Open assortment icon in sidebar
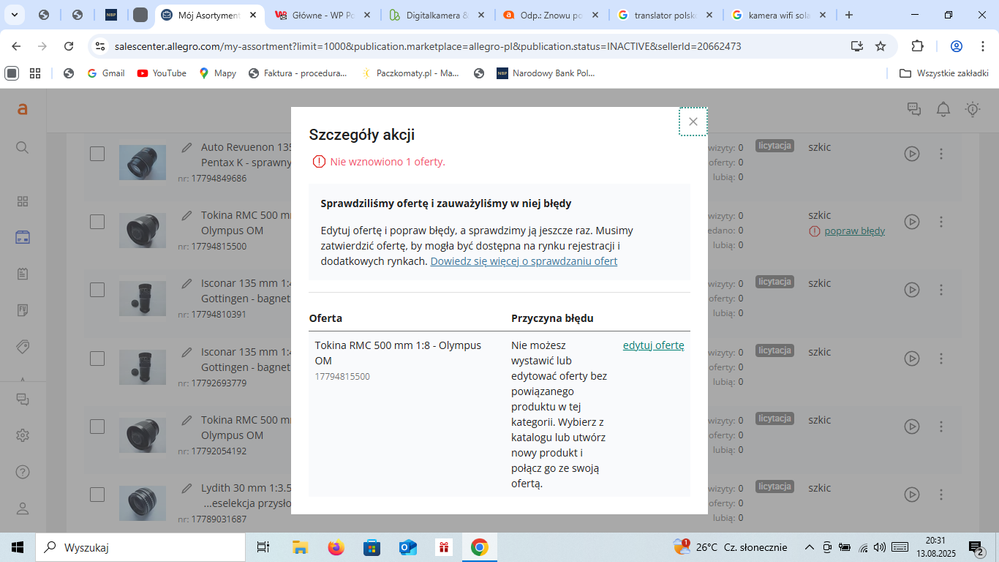Image resolution: width=999 pixels, height=562 pixels. [22, 238]
